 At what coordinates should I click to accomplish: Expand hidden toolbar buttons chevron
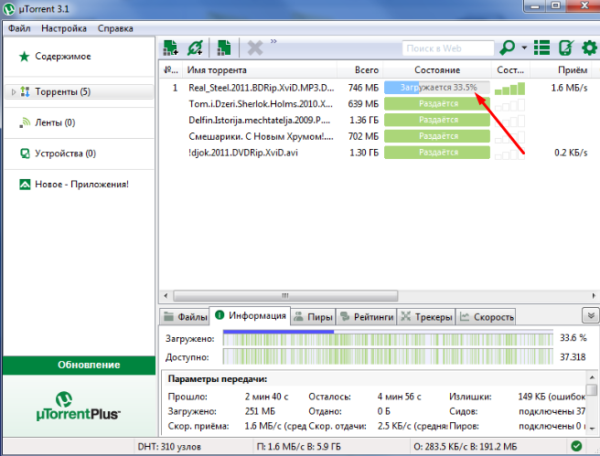[273, 41]
